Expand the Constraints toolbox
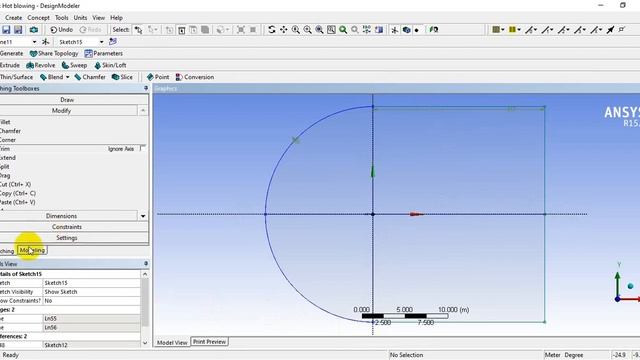This screenshot has height=360, width=640. [x=67, y=227]
